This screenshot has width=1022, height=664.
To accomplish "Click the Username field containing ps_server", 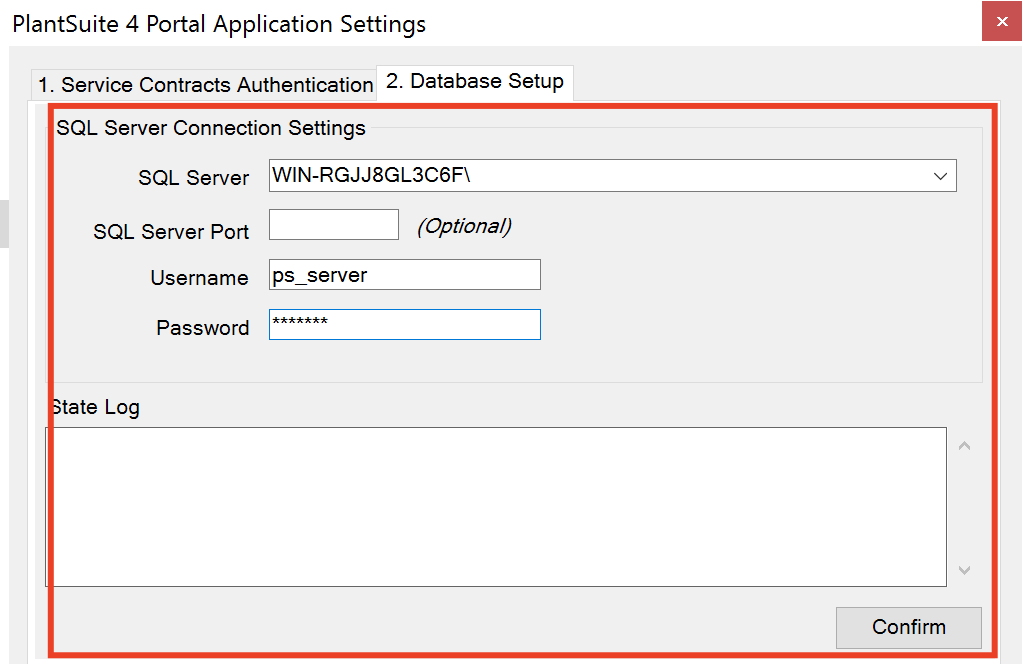I will click(404, 275).
